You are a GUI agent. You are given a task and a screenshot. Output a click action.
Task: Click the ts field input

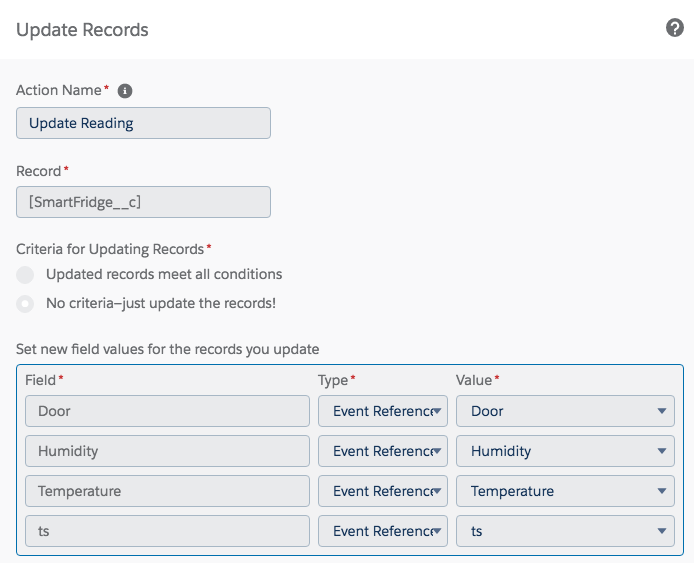click(x=167, y=531)
